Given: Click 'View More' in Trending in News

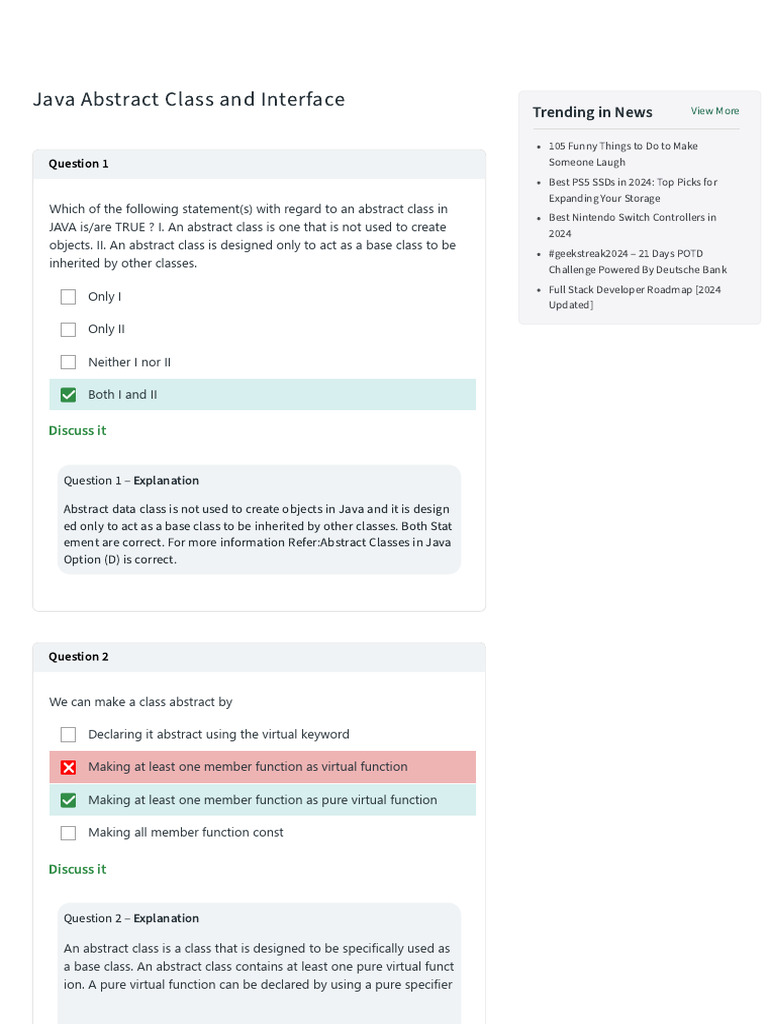Looking at the screenshot, I should point(715,111).
